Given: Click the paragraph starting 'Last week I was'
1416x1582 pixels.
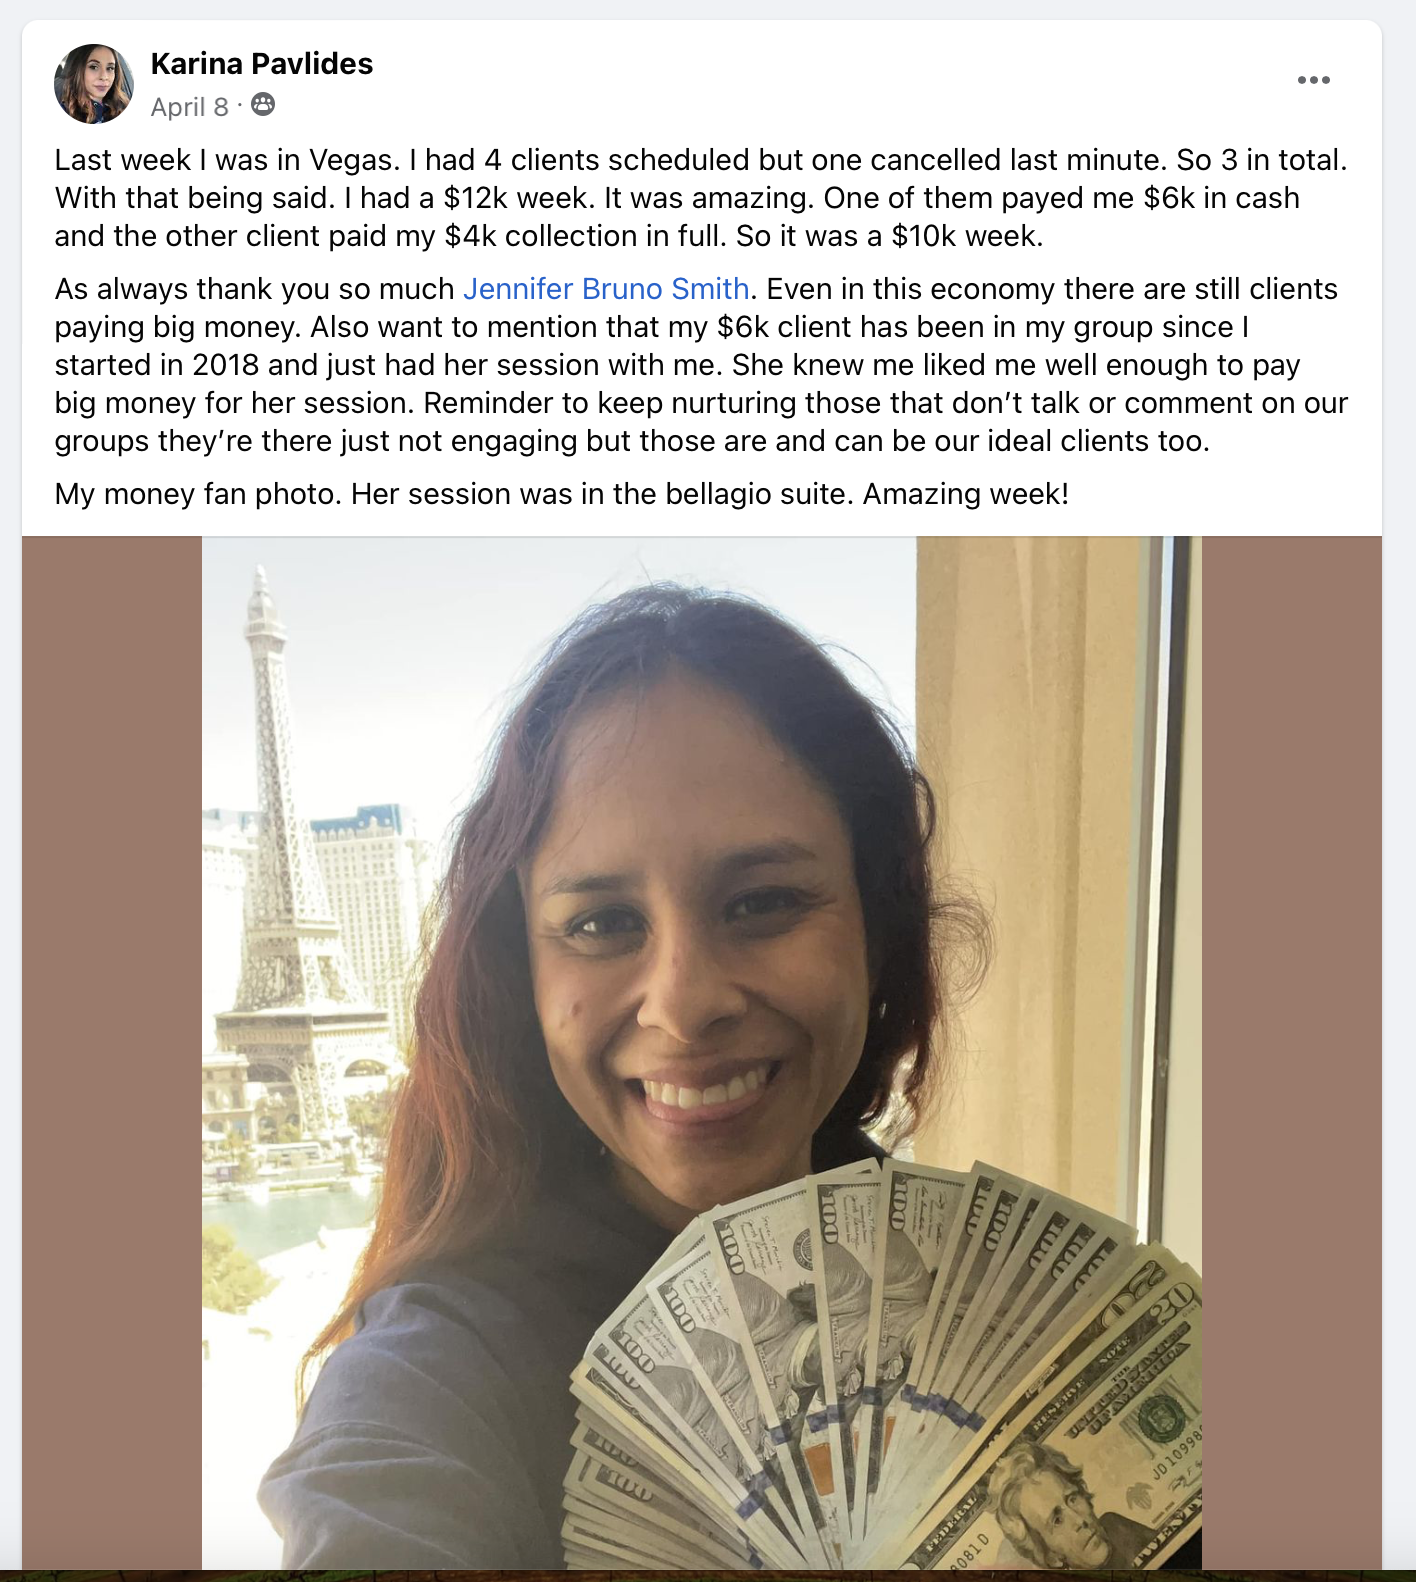Looking at the screenshot, I should tap(701, 198).
